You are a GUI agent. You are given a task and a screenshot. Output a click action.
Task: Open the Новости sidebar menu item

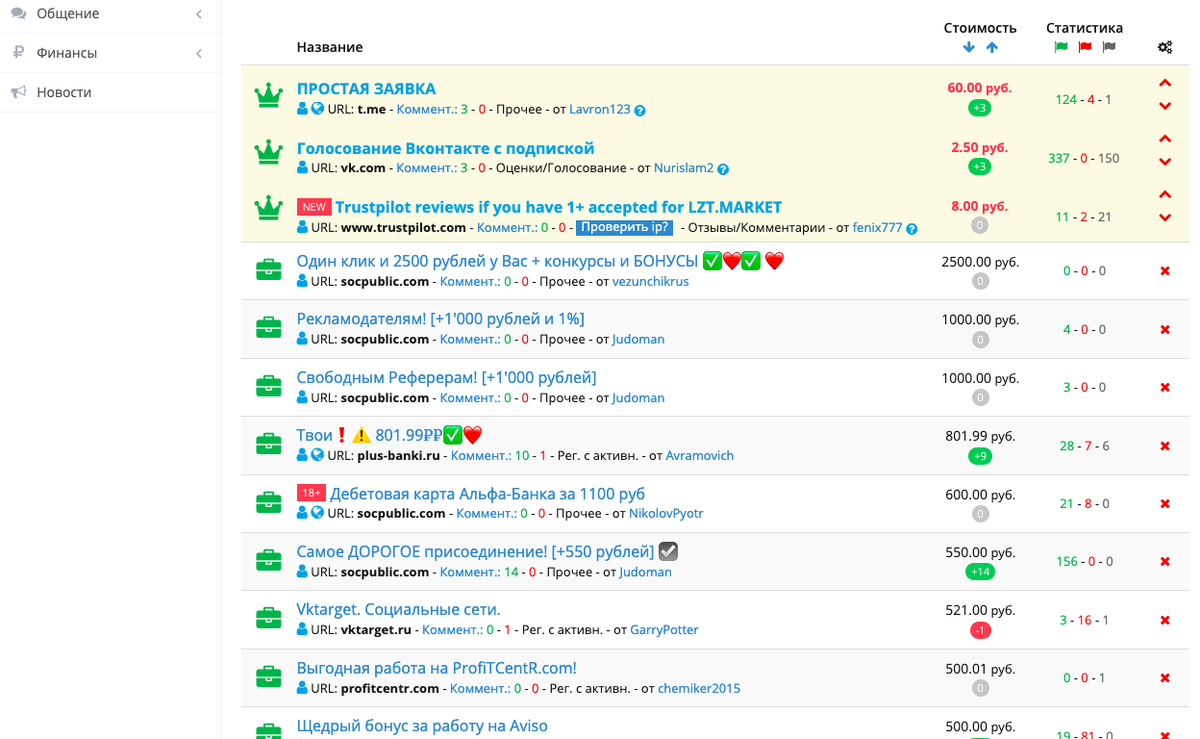pos(110,92)
